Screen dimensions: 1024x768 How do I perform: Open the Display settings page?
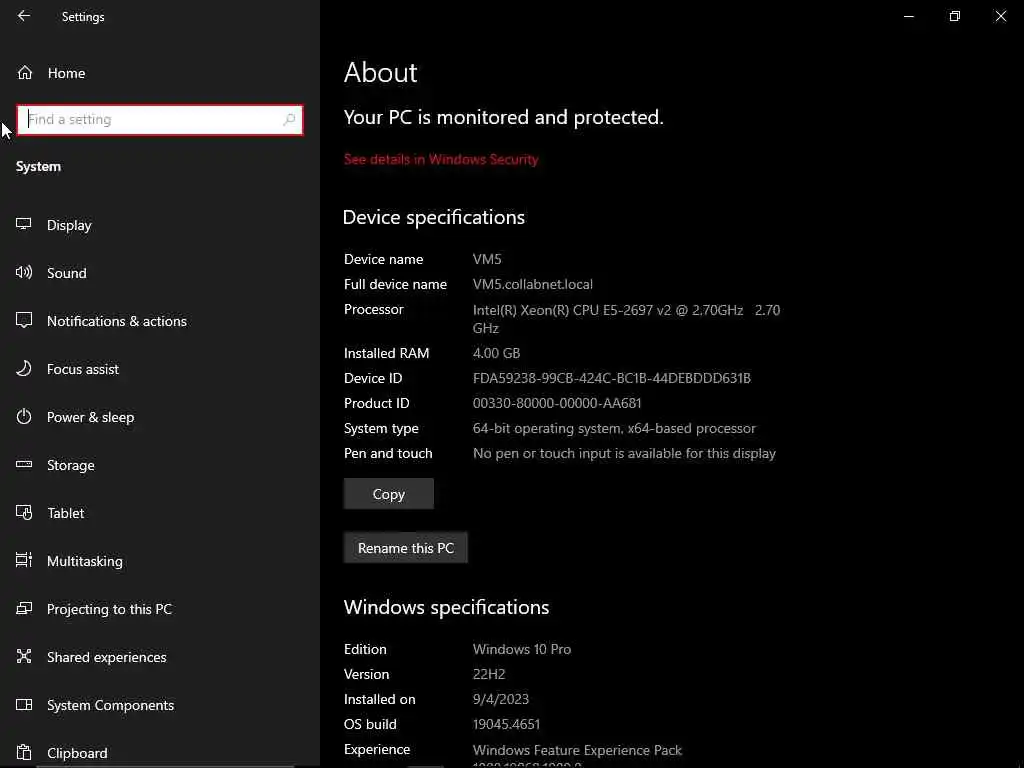[69, 225]
